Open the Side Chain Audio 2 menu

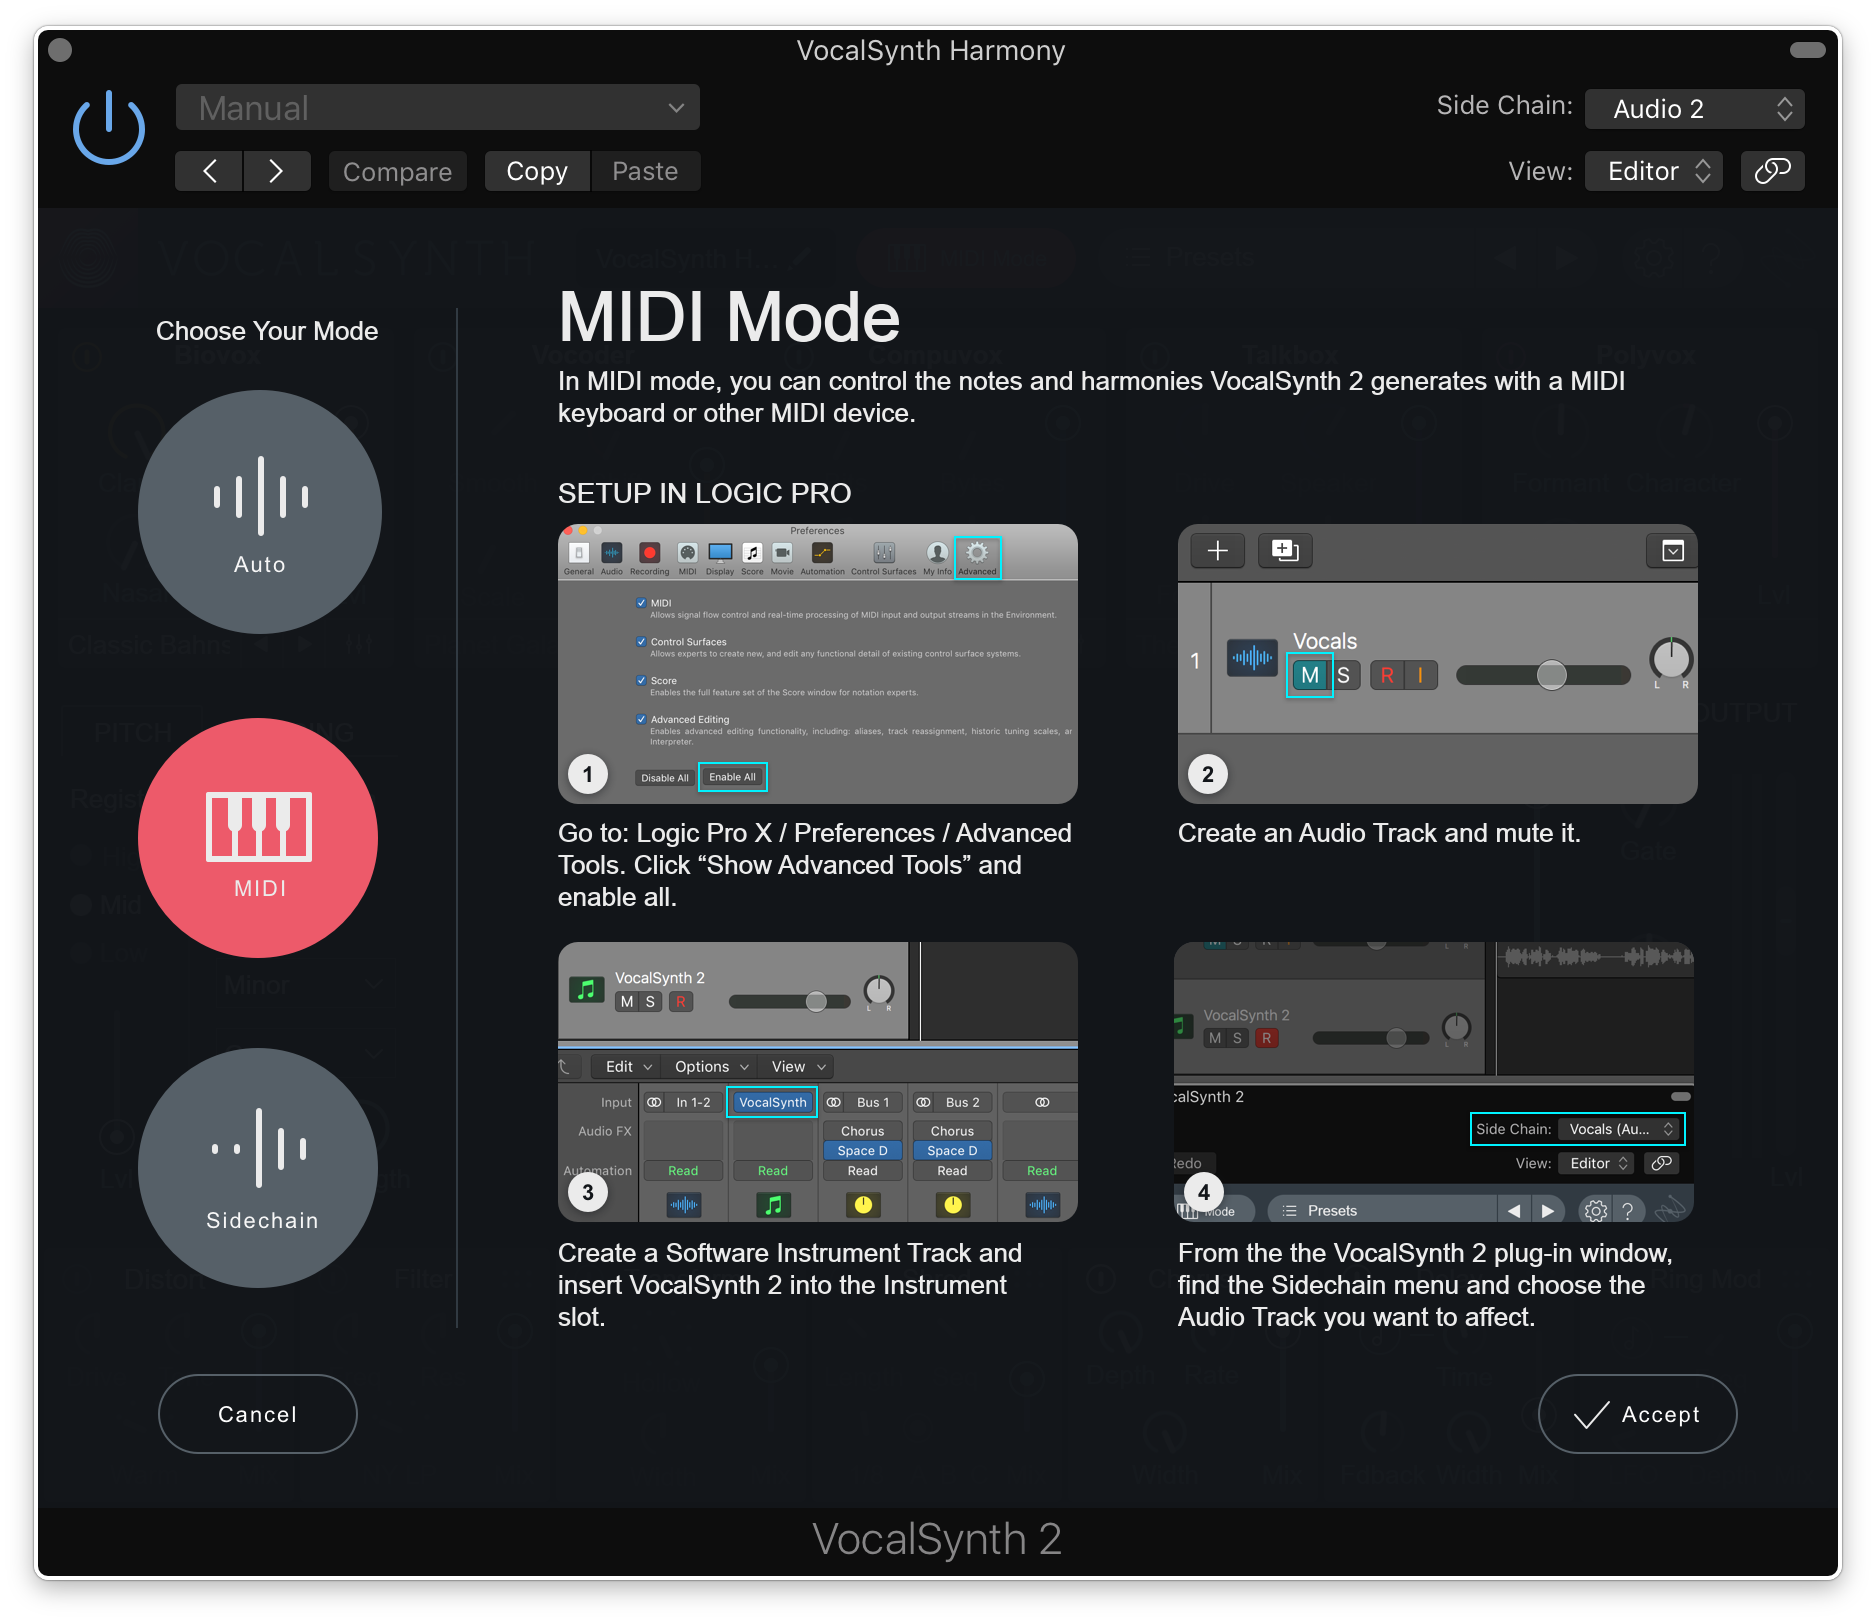click(x=1694, y=109)
